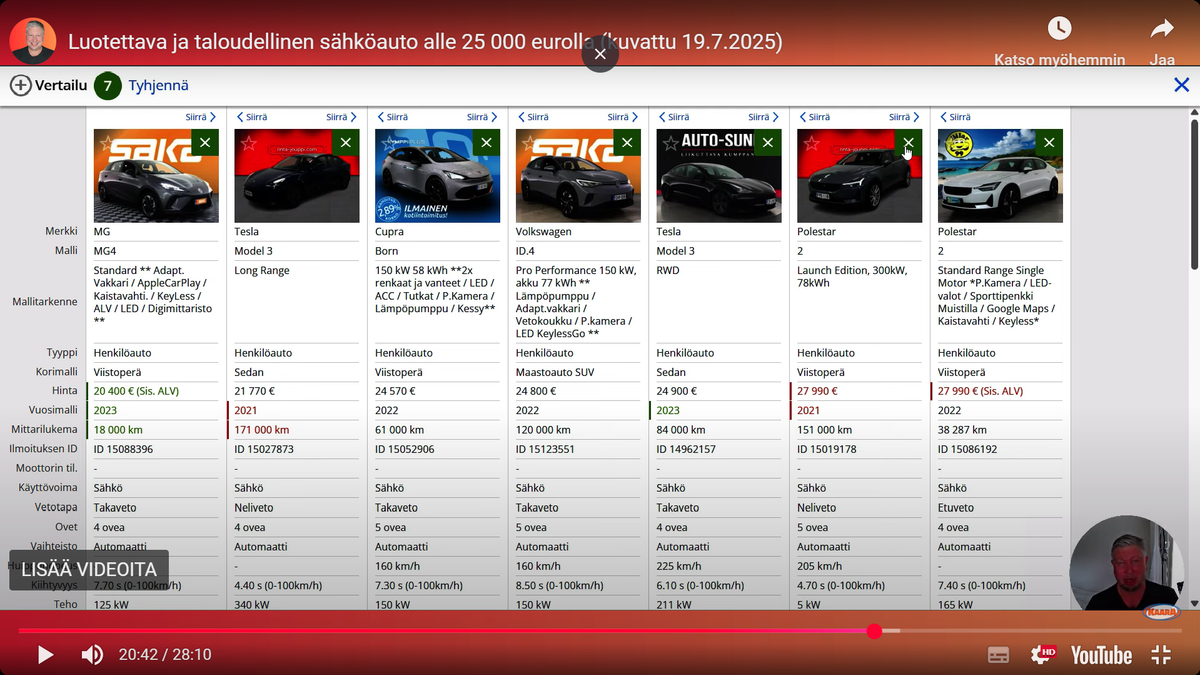Move Tesla Long Range column right with Siirrä
This screenshot has height=675, width=1200.
point(342,117)
